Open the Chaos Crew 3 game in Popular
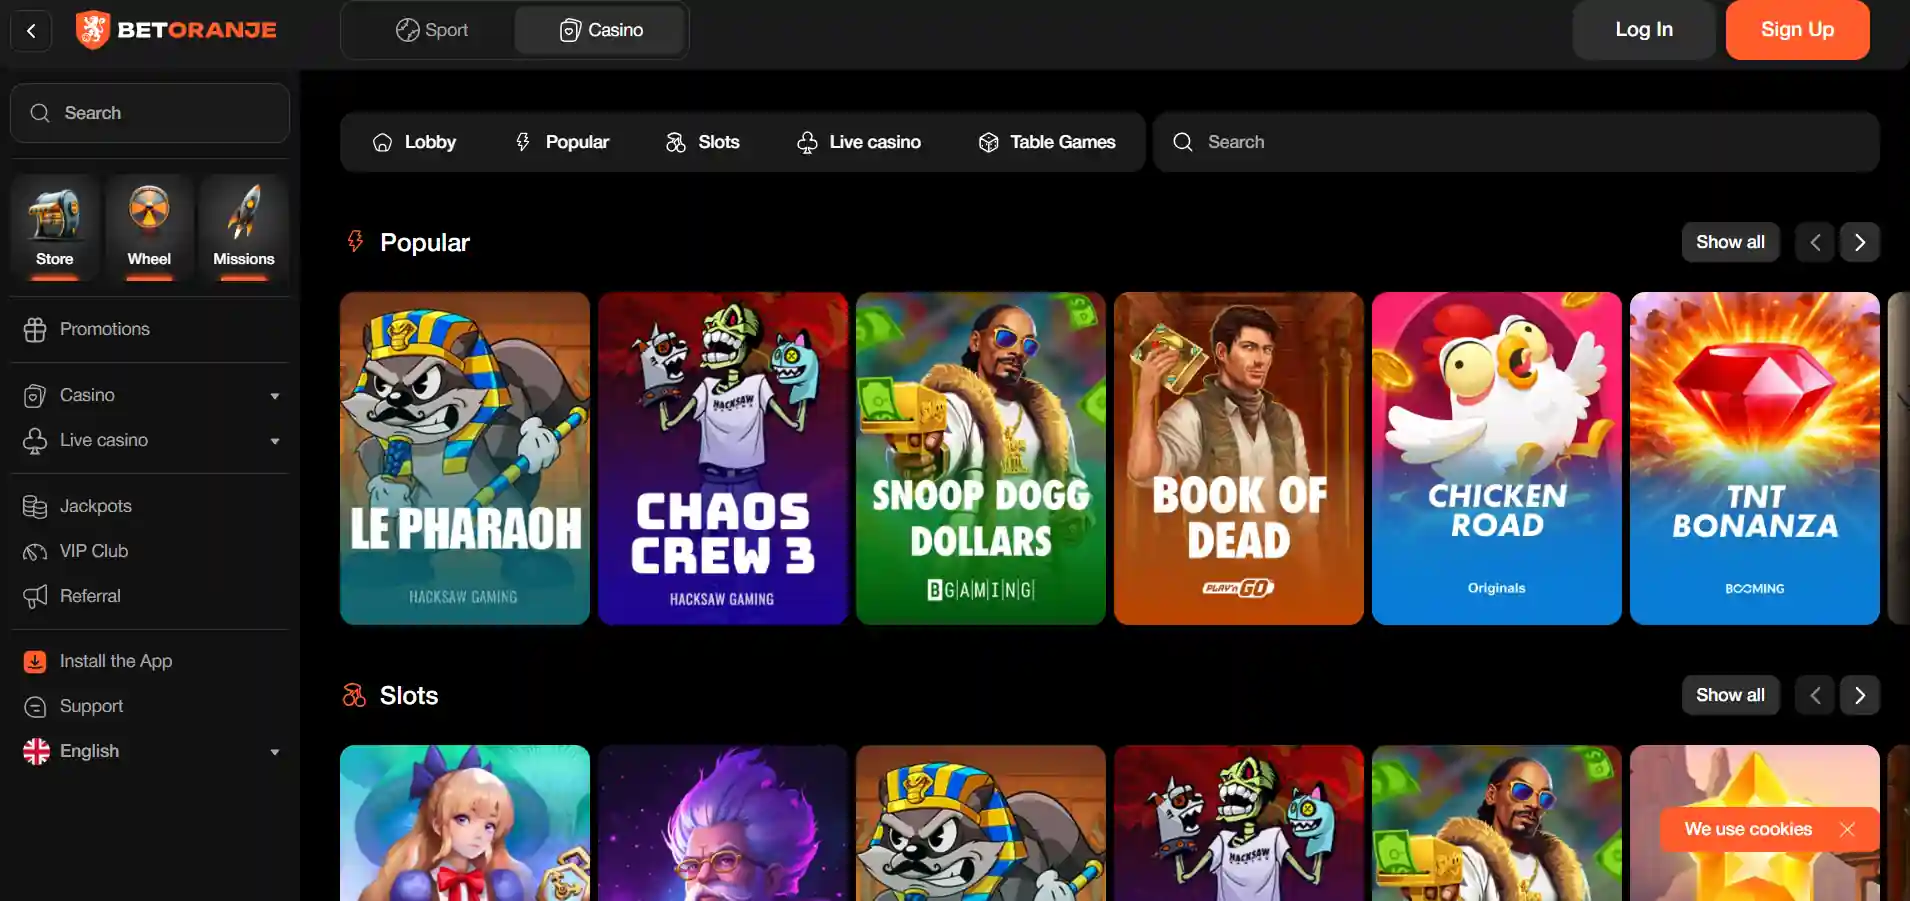Viewport: 1910px width, 901px height. pyautogui.click(x=723, y=458)
